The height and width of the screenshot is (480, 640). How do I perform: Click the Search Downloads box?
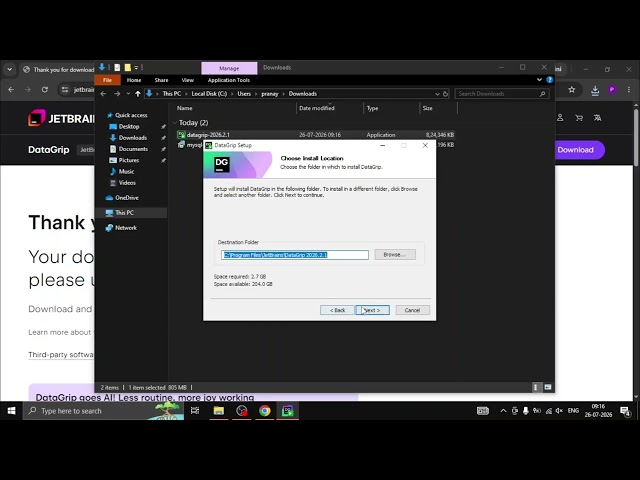tap(501, 94)
